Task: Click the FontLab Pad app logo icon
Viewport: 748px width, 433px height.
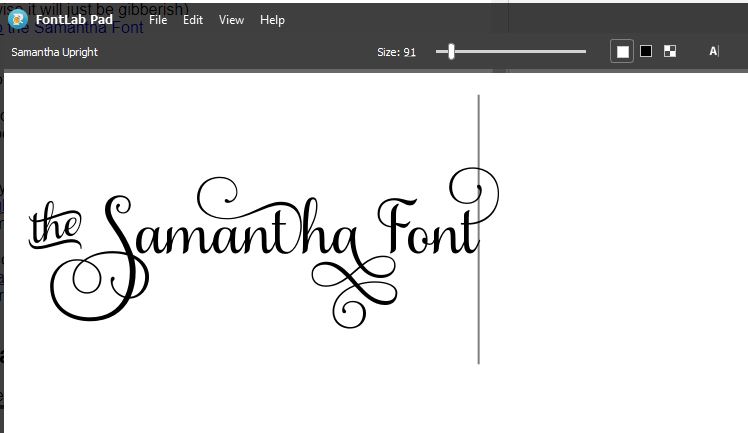Action: (18, 20)
